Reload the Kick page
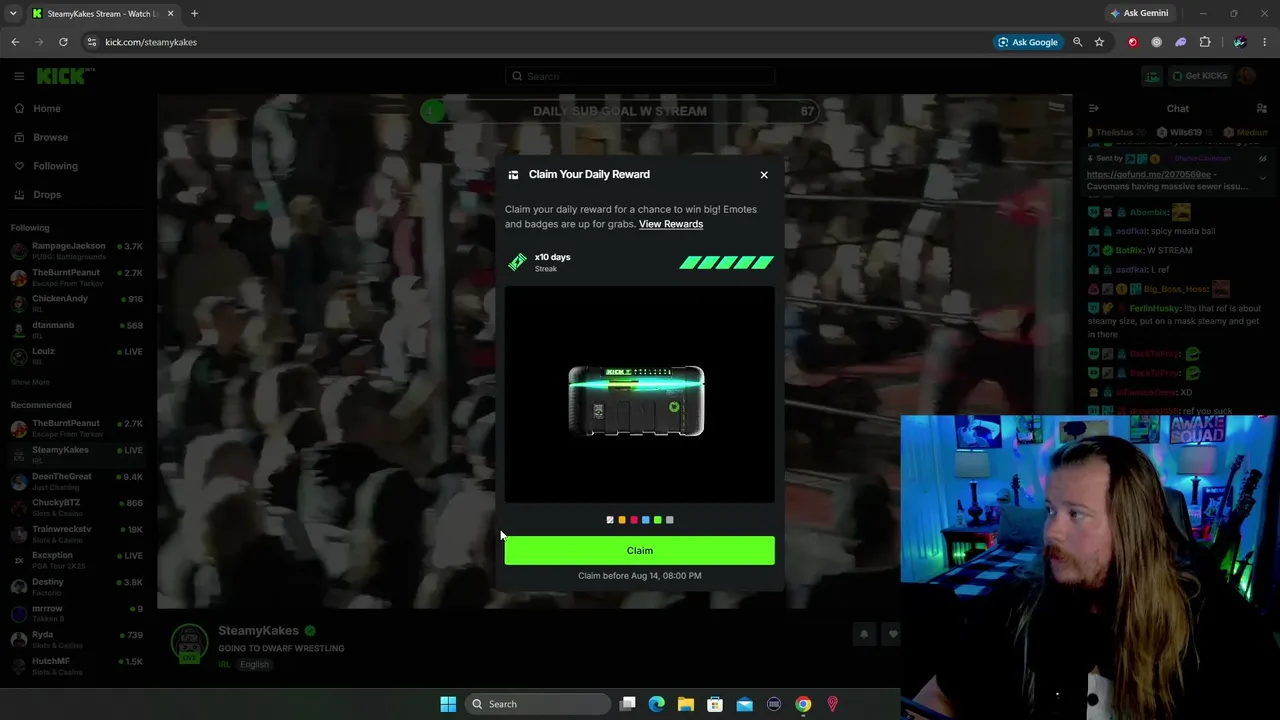1280x720 pixels. 63,42
